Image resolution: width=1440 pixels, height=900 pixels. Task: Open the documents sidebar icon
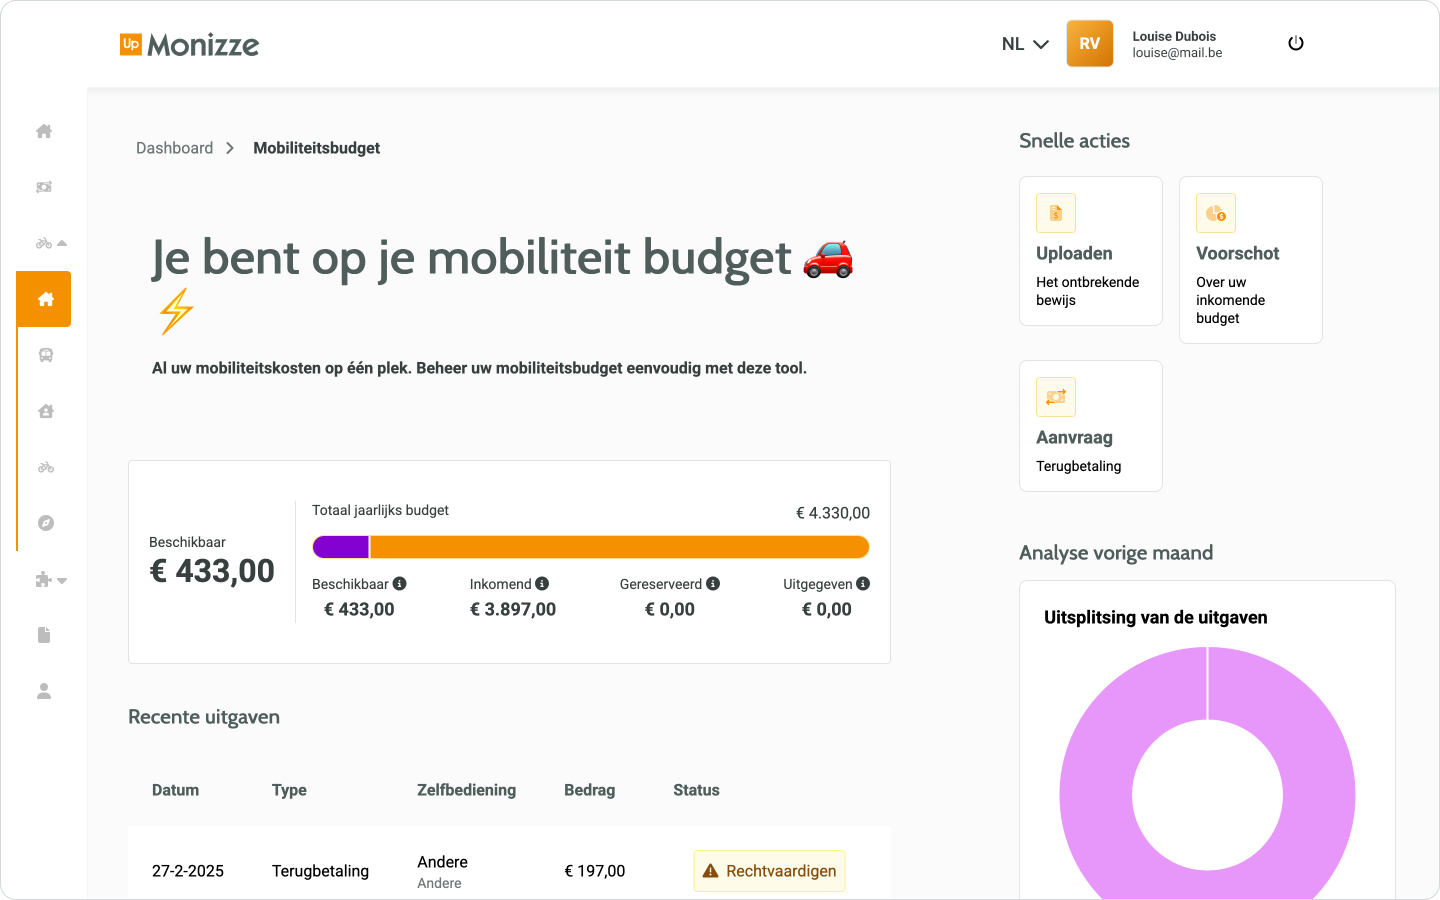click(x=44, y=635)
